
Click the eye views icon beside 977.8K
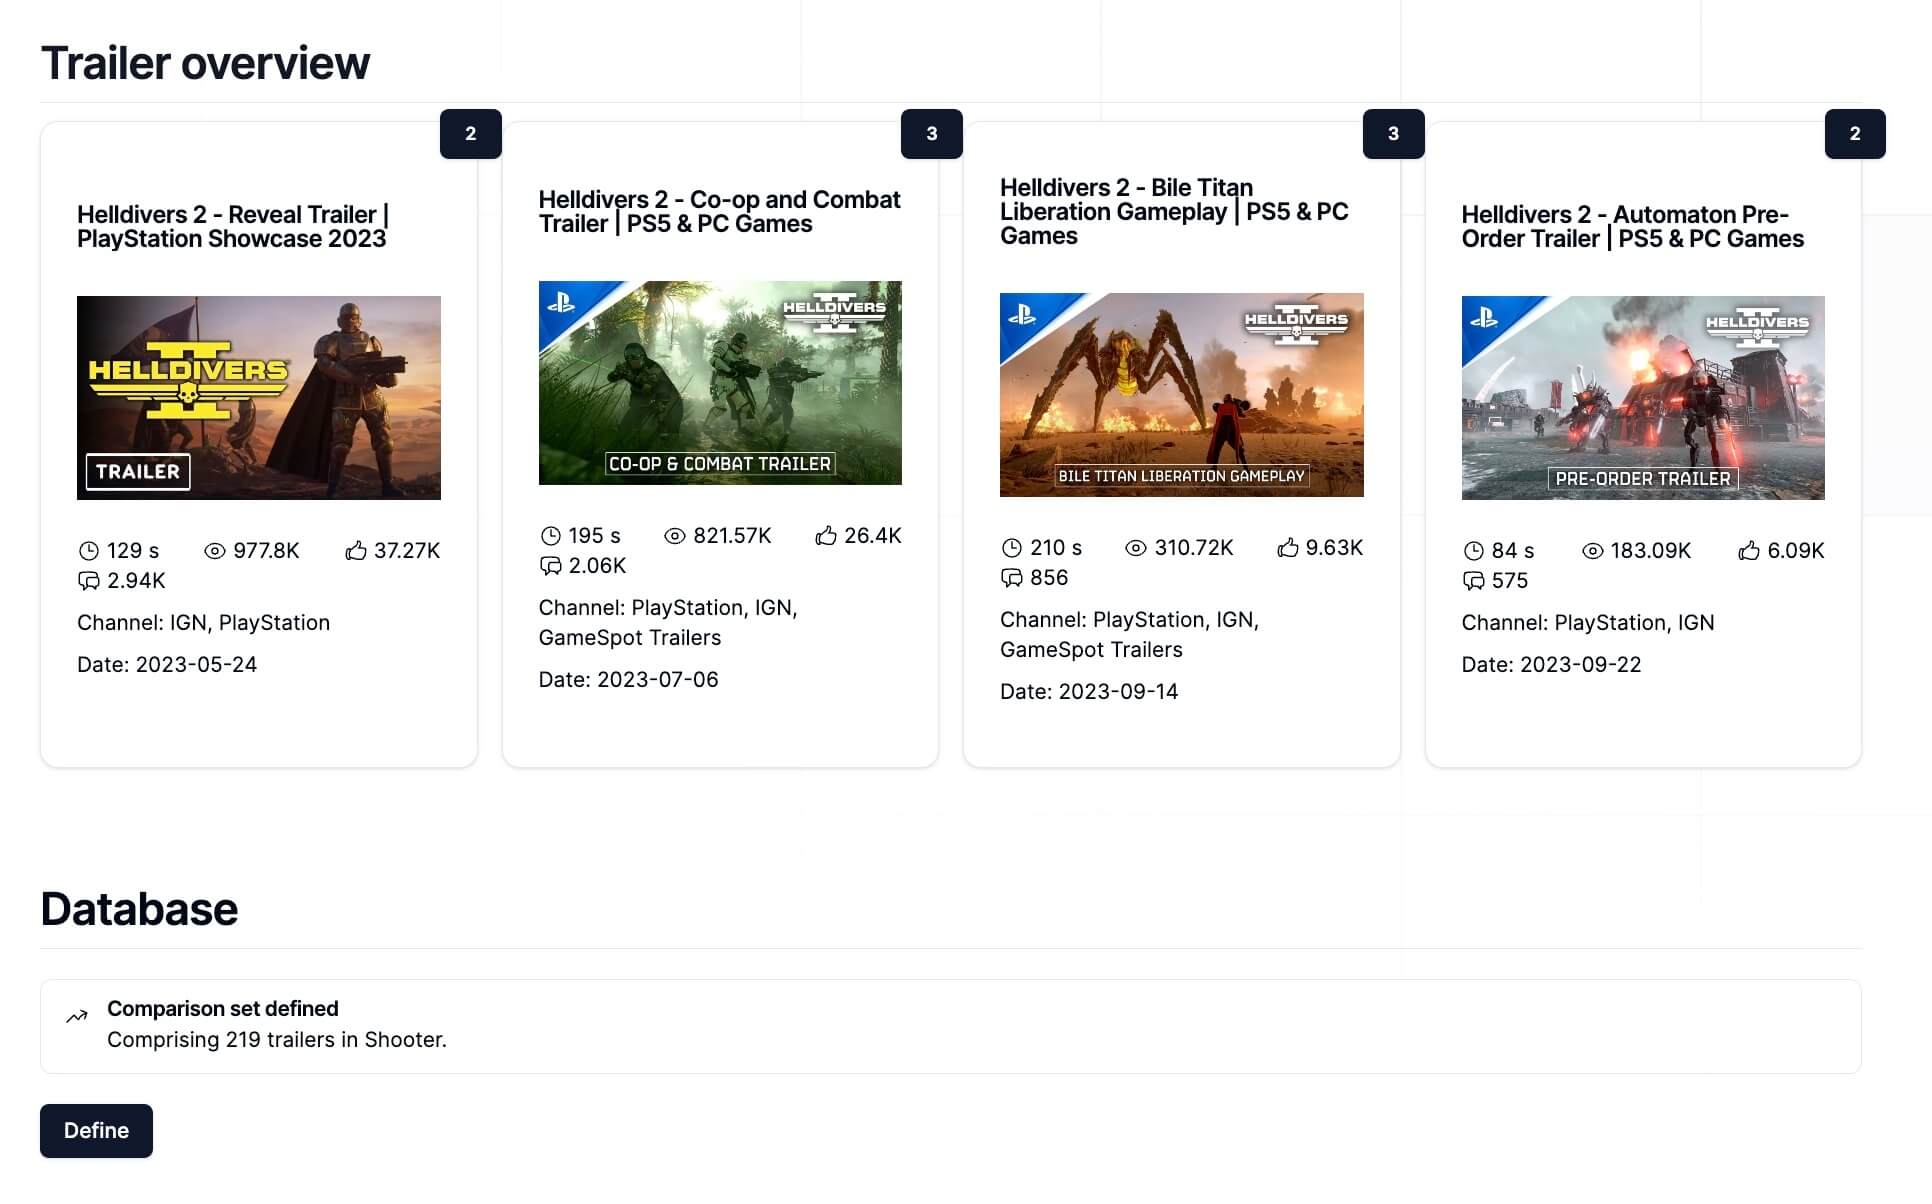[x=215, y=551]
